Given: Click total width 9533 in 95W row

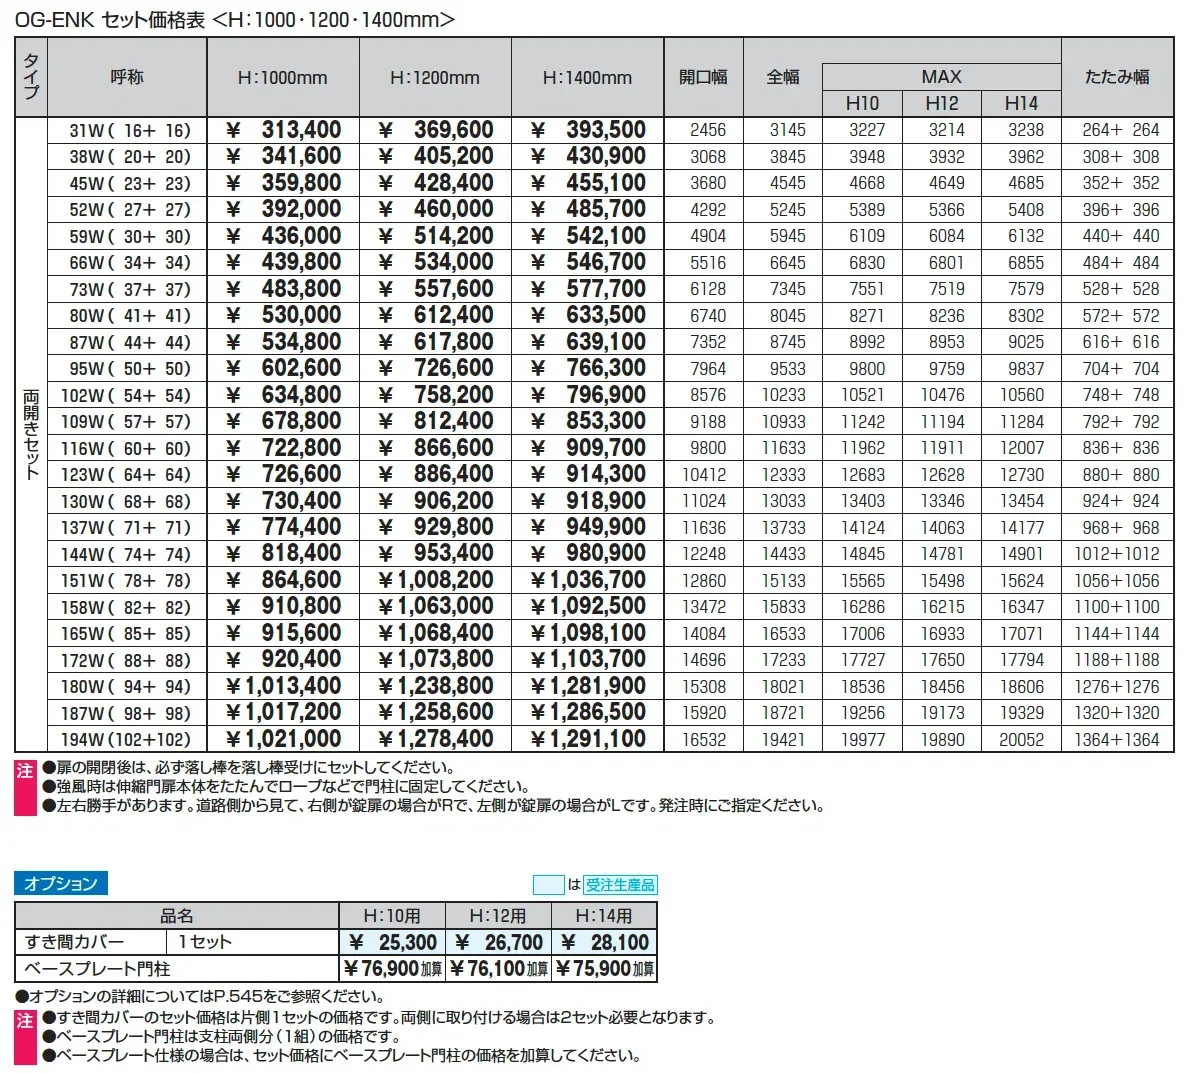Looking at the screenshot, I should (787, 368).
